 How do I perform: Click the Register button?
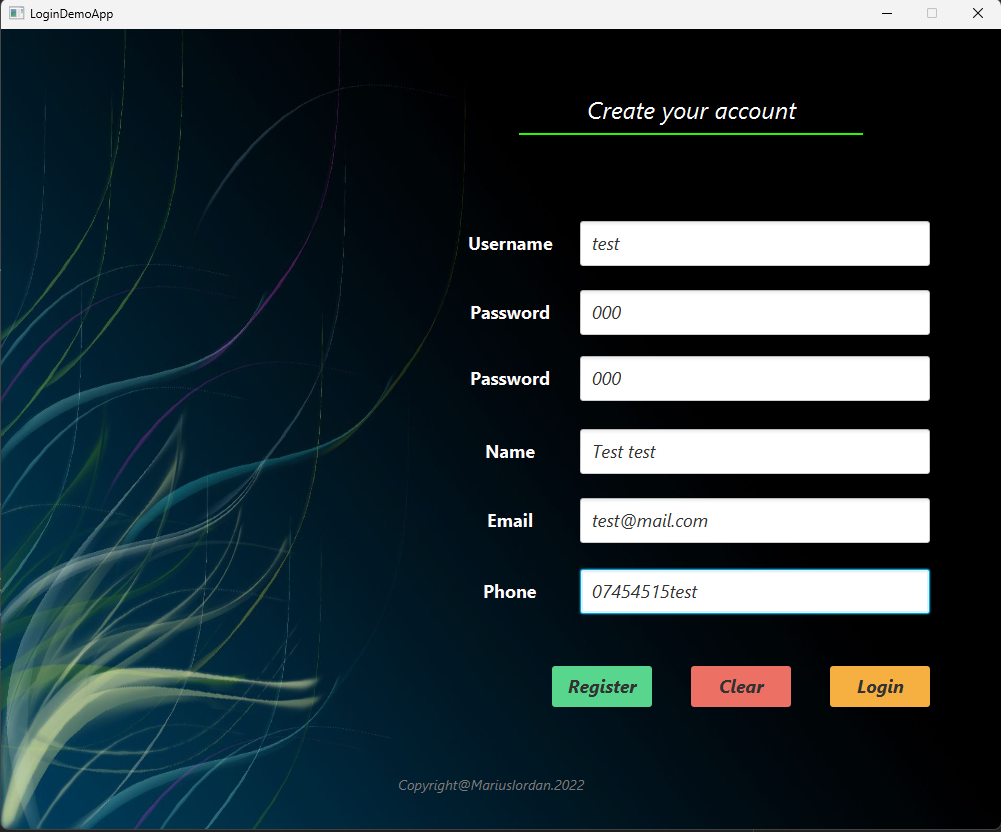pyautogui.click(x=601, y=686)
